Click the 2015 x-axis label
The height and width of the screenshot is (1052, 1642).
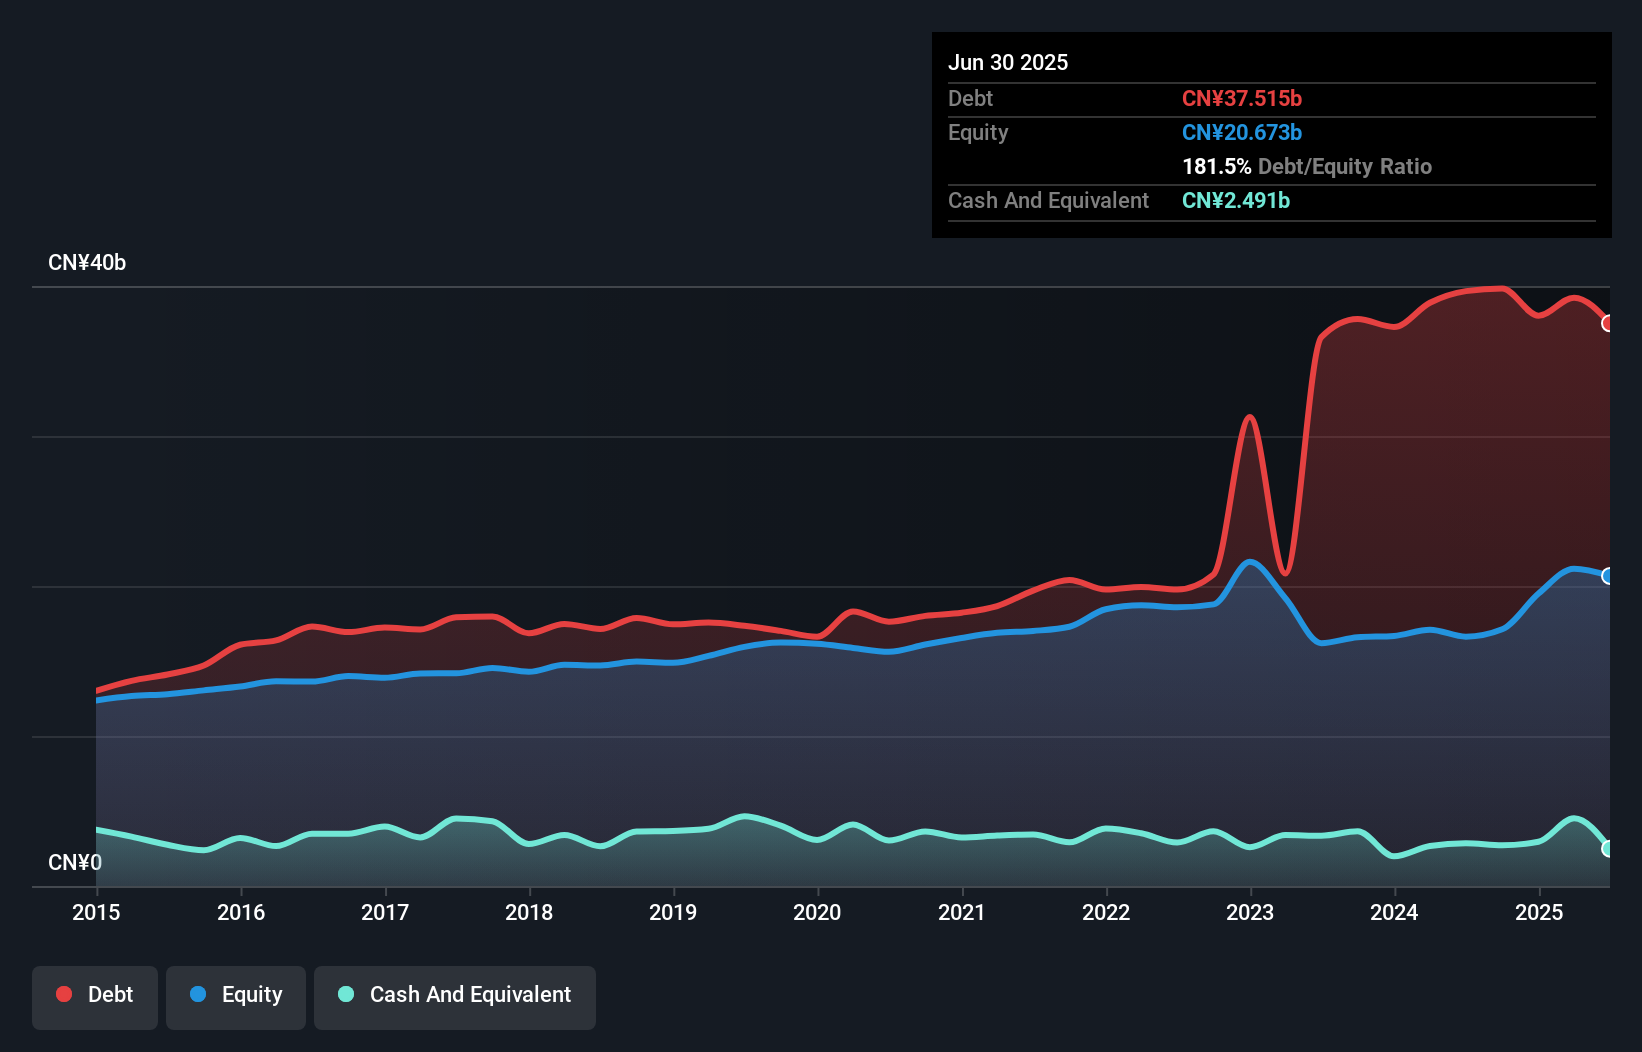(x=96, y=912)
